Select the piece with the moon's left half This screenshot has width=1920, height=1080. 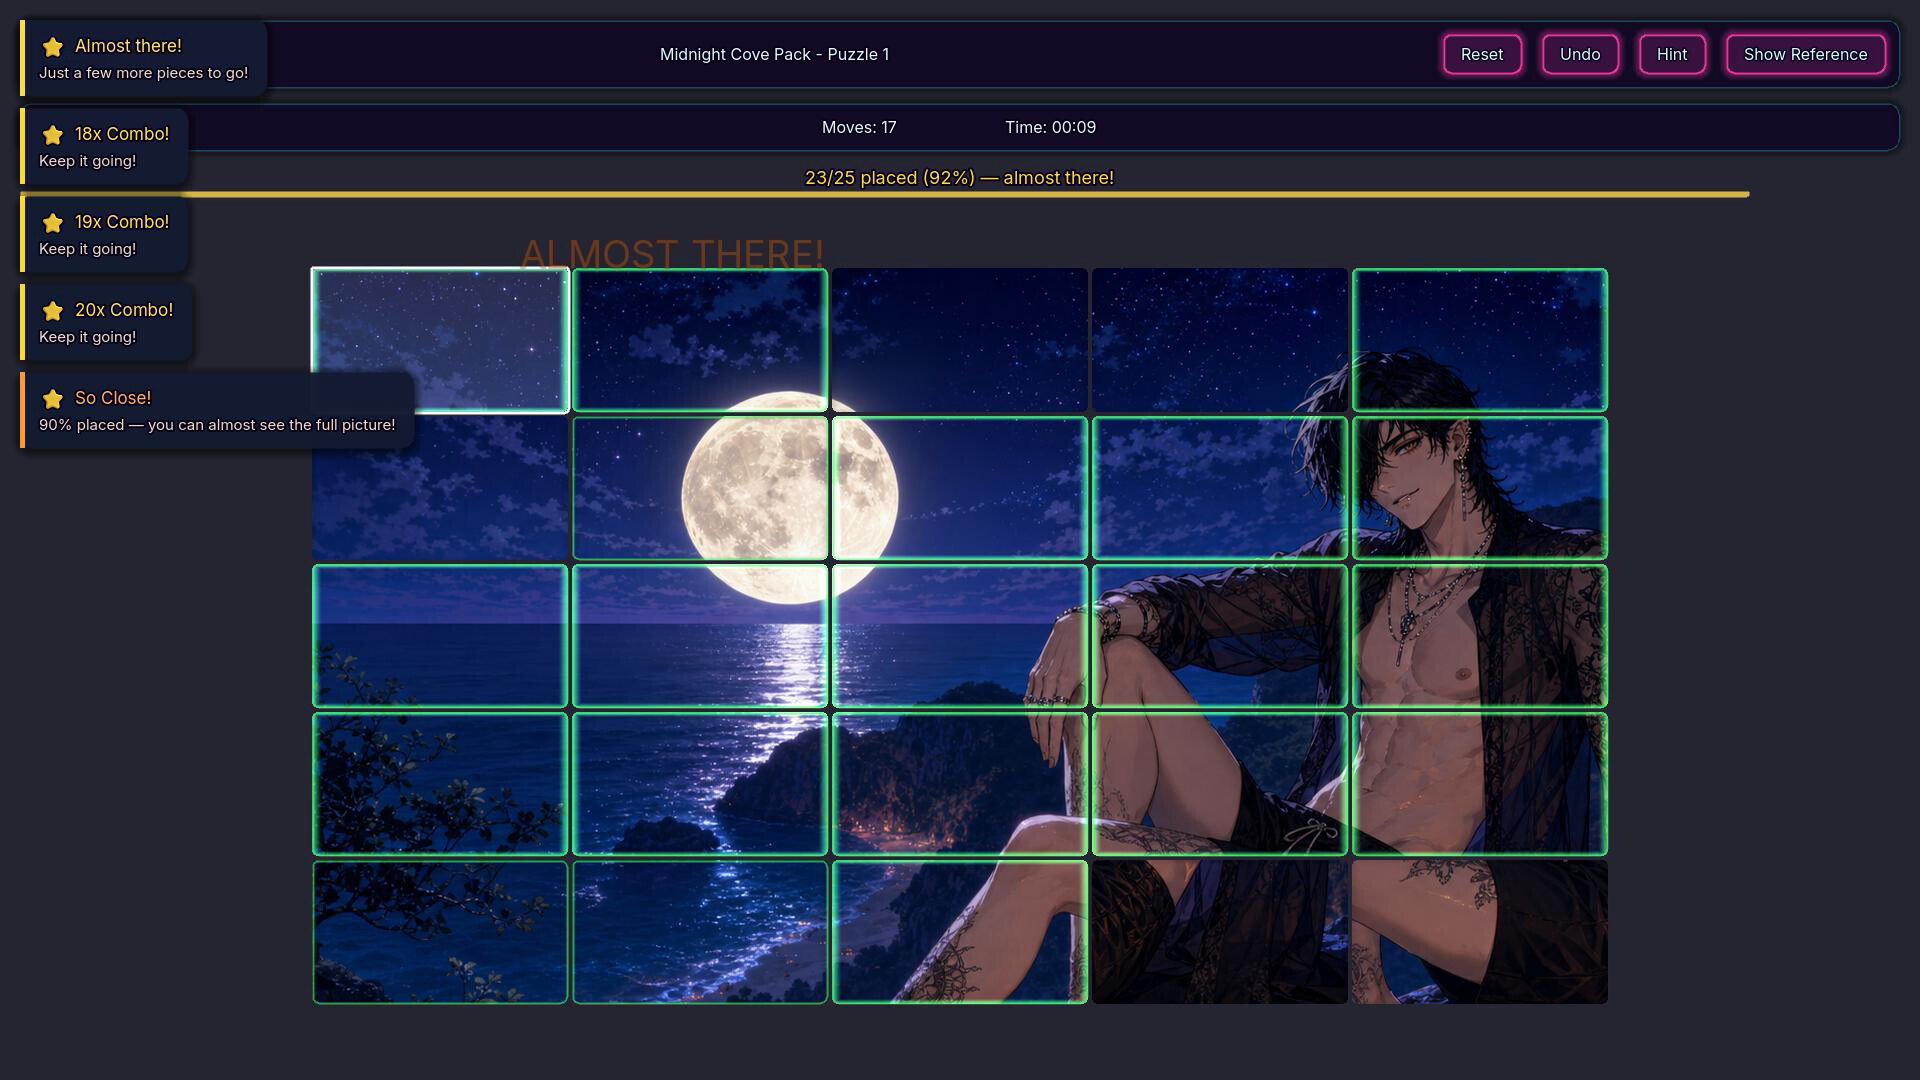click(x=700, y=488)
